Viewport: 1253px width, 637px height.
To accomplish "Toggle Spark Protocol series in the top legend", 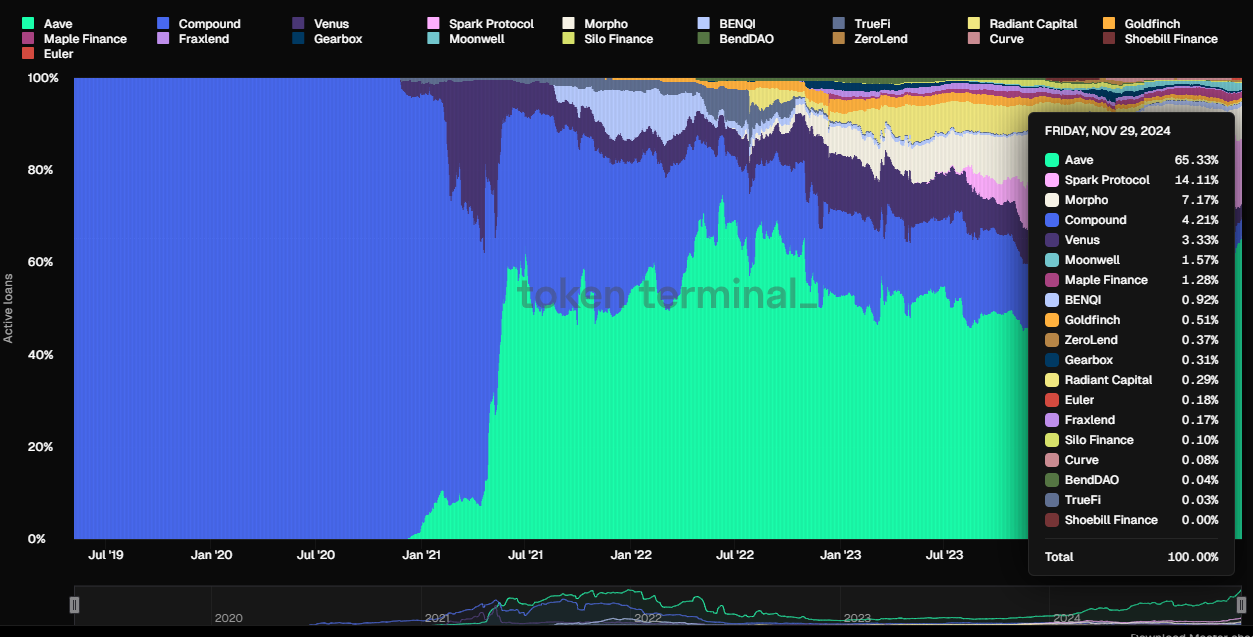I will click(480, 23).
